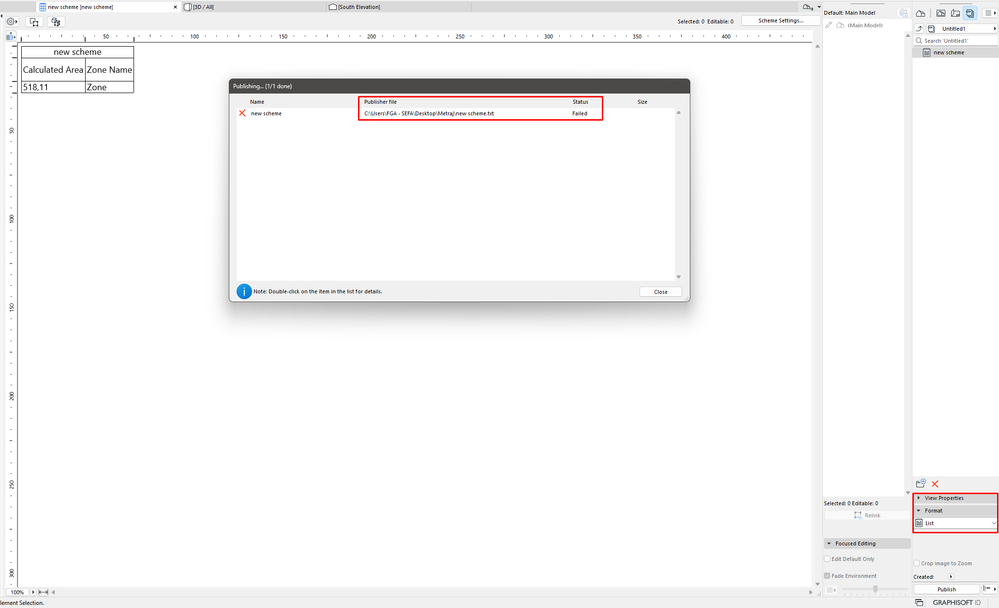Click the blue info icon in Publishing dialog
Screen dimensions: 999x608
click(x=244, y=291)
